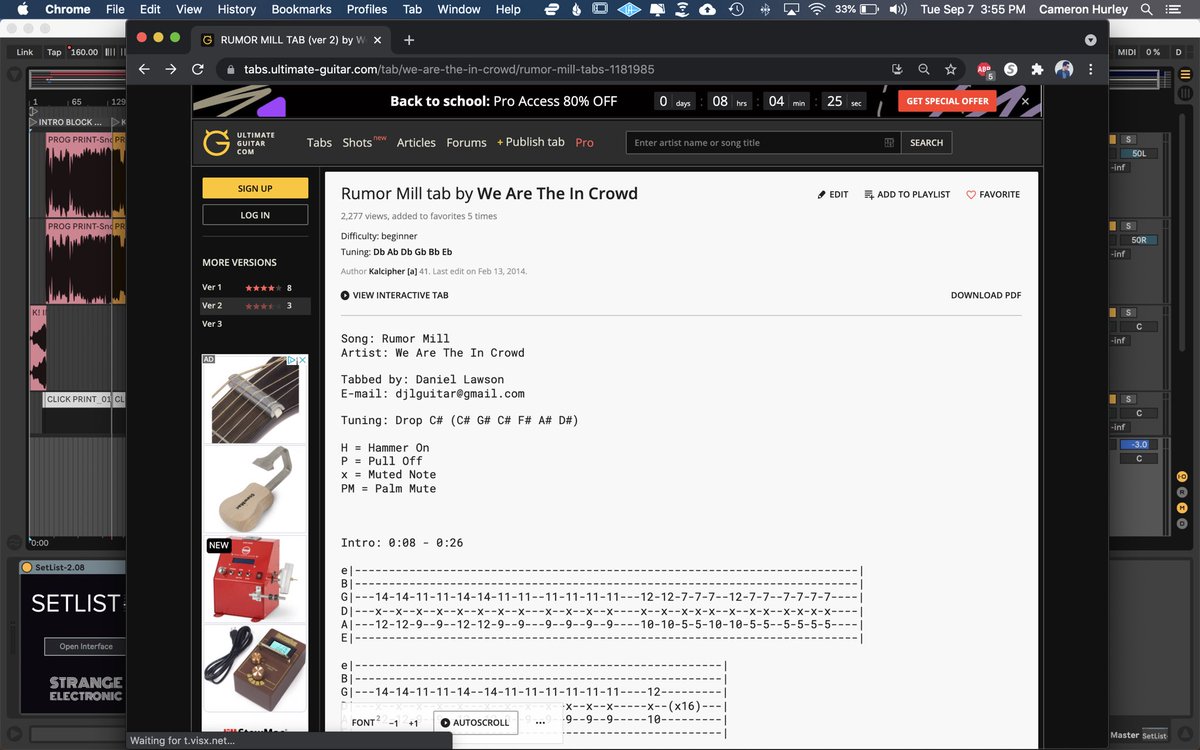Add the tab to a playlist
Screen dimensions: 1200x750
tap(907, 194)
